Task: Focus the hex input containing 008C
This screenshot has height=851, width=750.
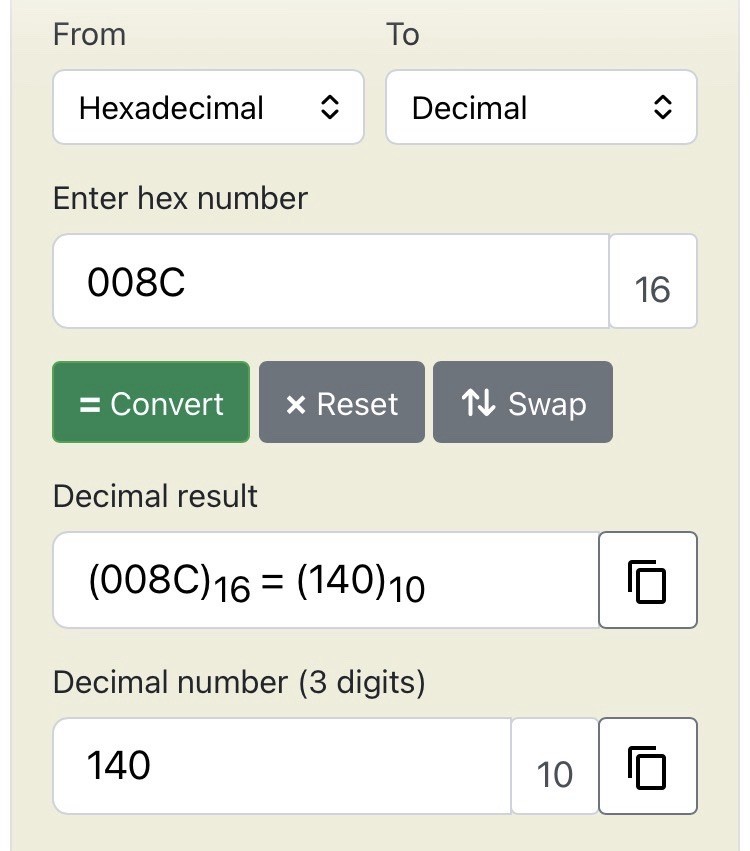Action: coord(330,282)
